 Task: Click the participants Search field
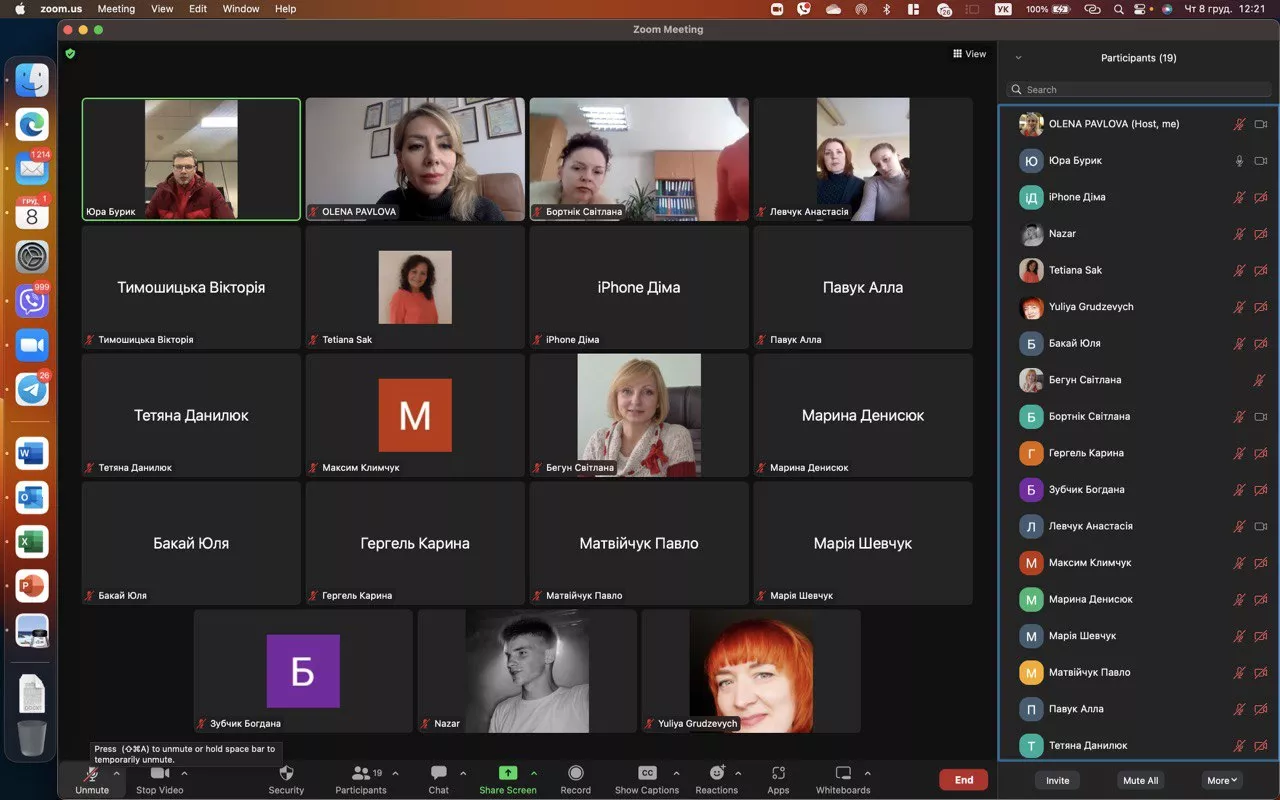coord(1138,90)
